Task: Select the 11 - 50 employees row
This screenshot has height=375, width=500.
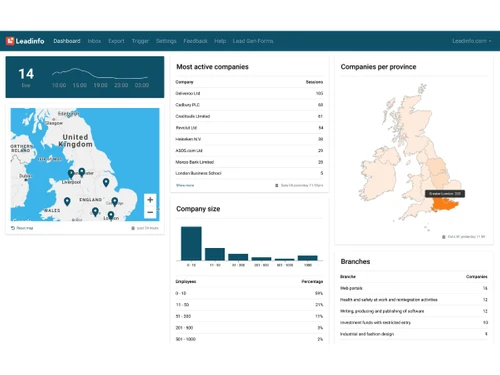Action: tap(249, 305)
